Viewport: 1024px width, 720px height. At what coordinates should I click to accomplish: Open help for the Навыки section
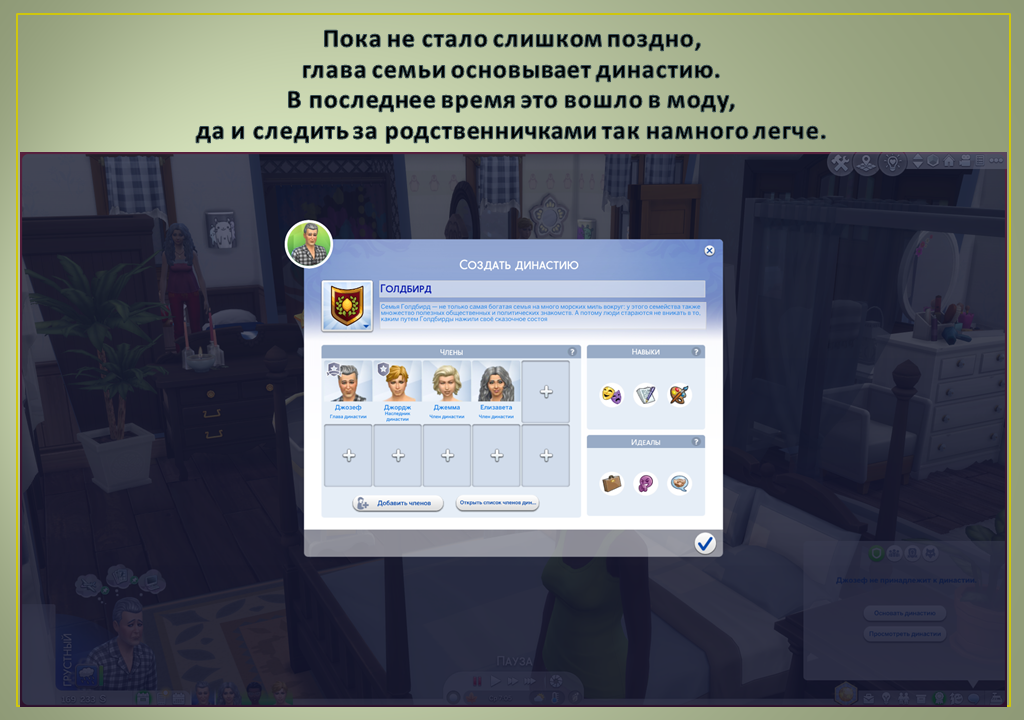coord(696,352)
